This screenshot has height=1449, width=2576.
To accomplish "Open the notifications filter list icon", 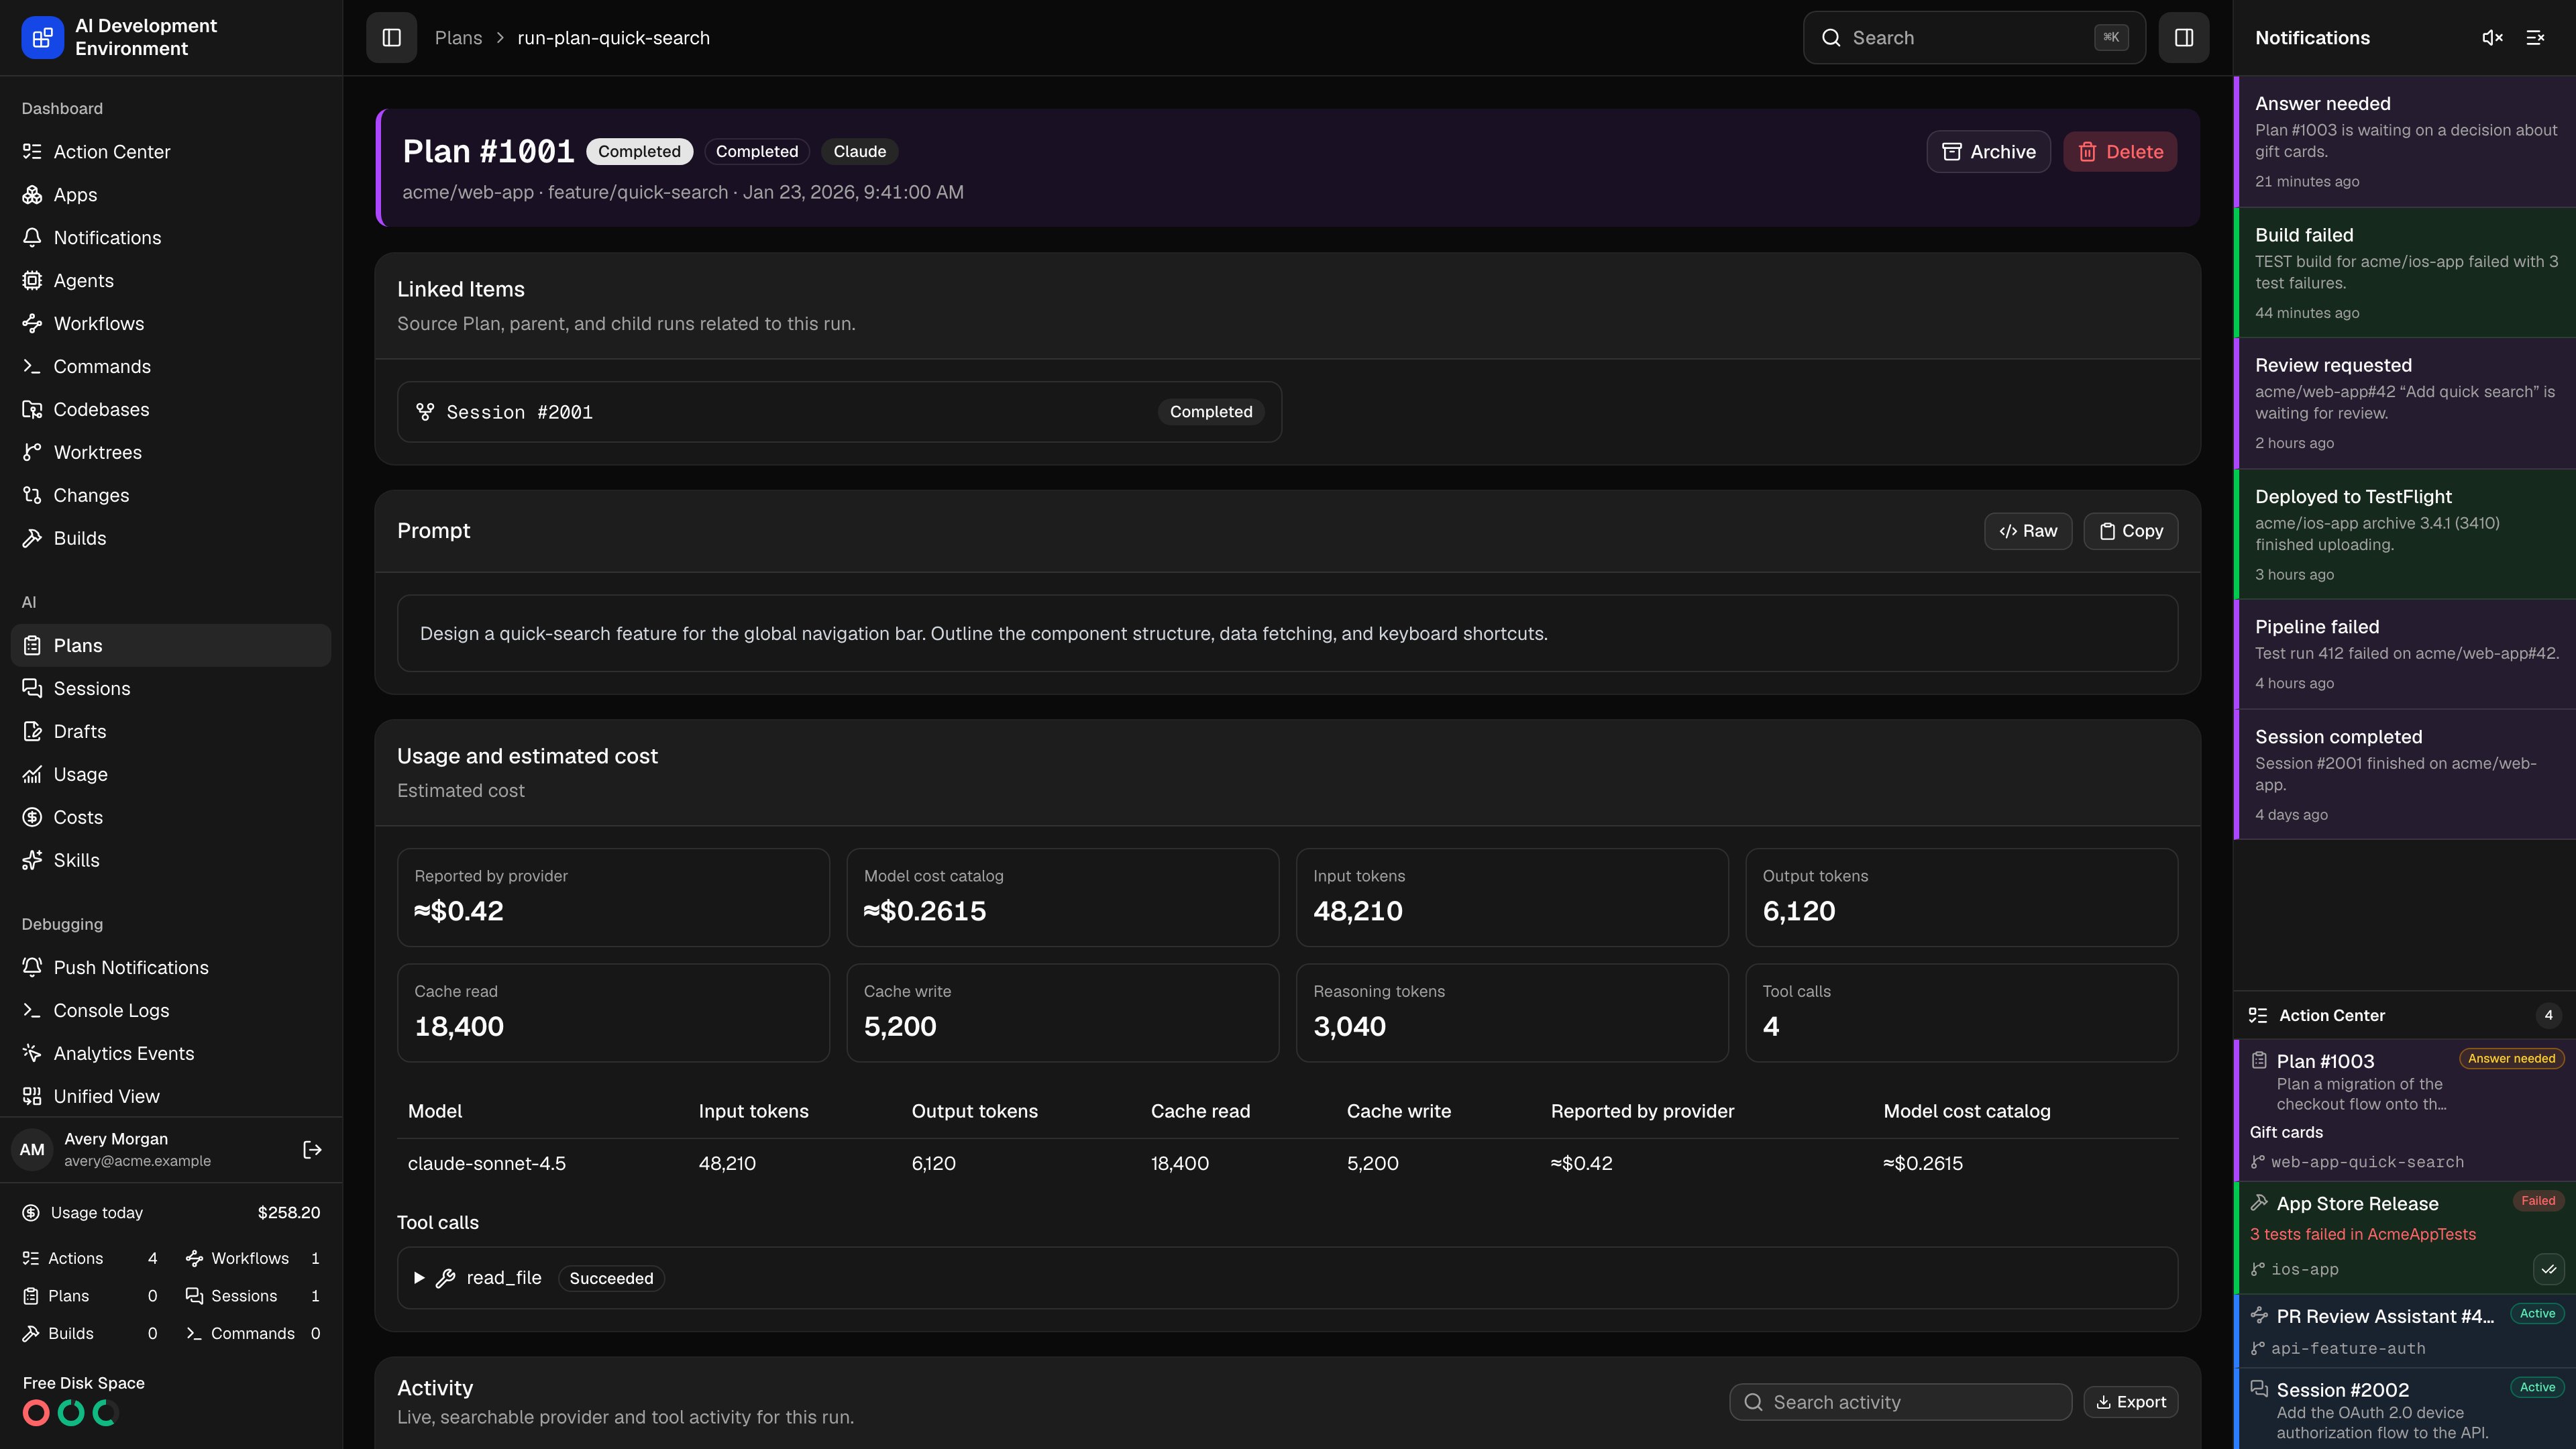I will 2535,38.
